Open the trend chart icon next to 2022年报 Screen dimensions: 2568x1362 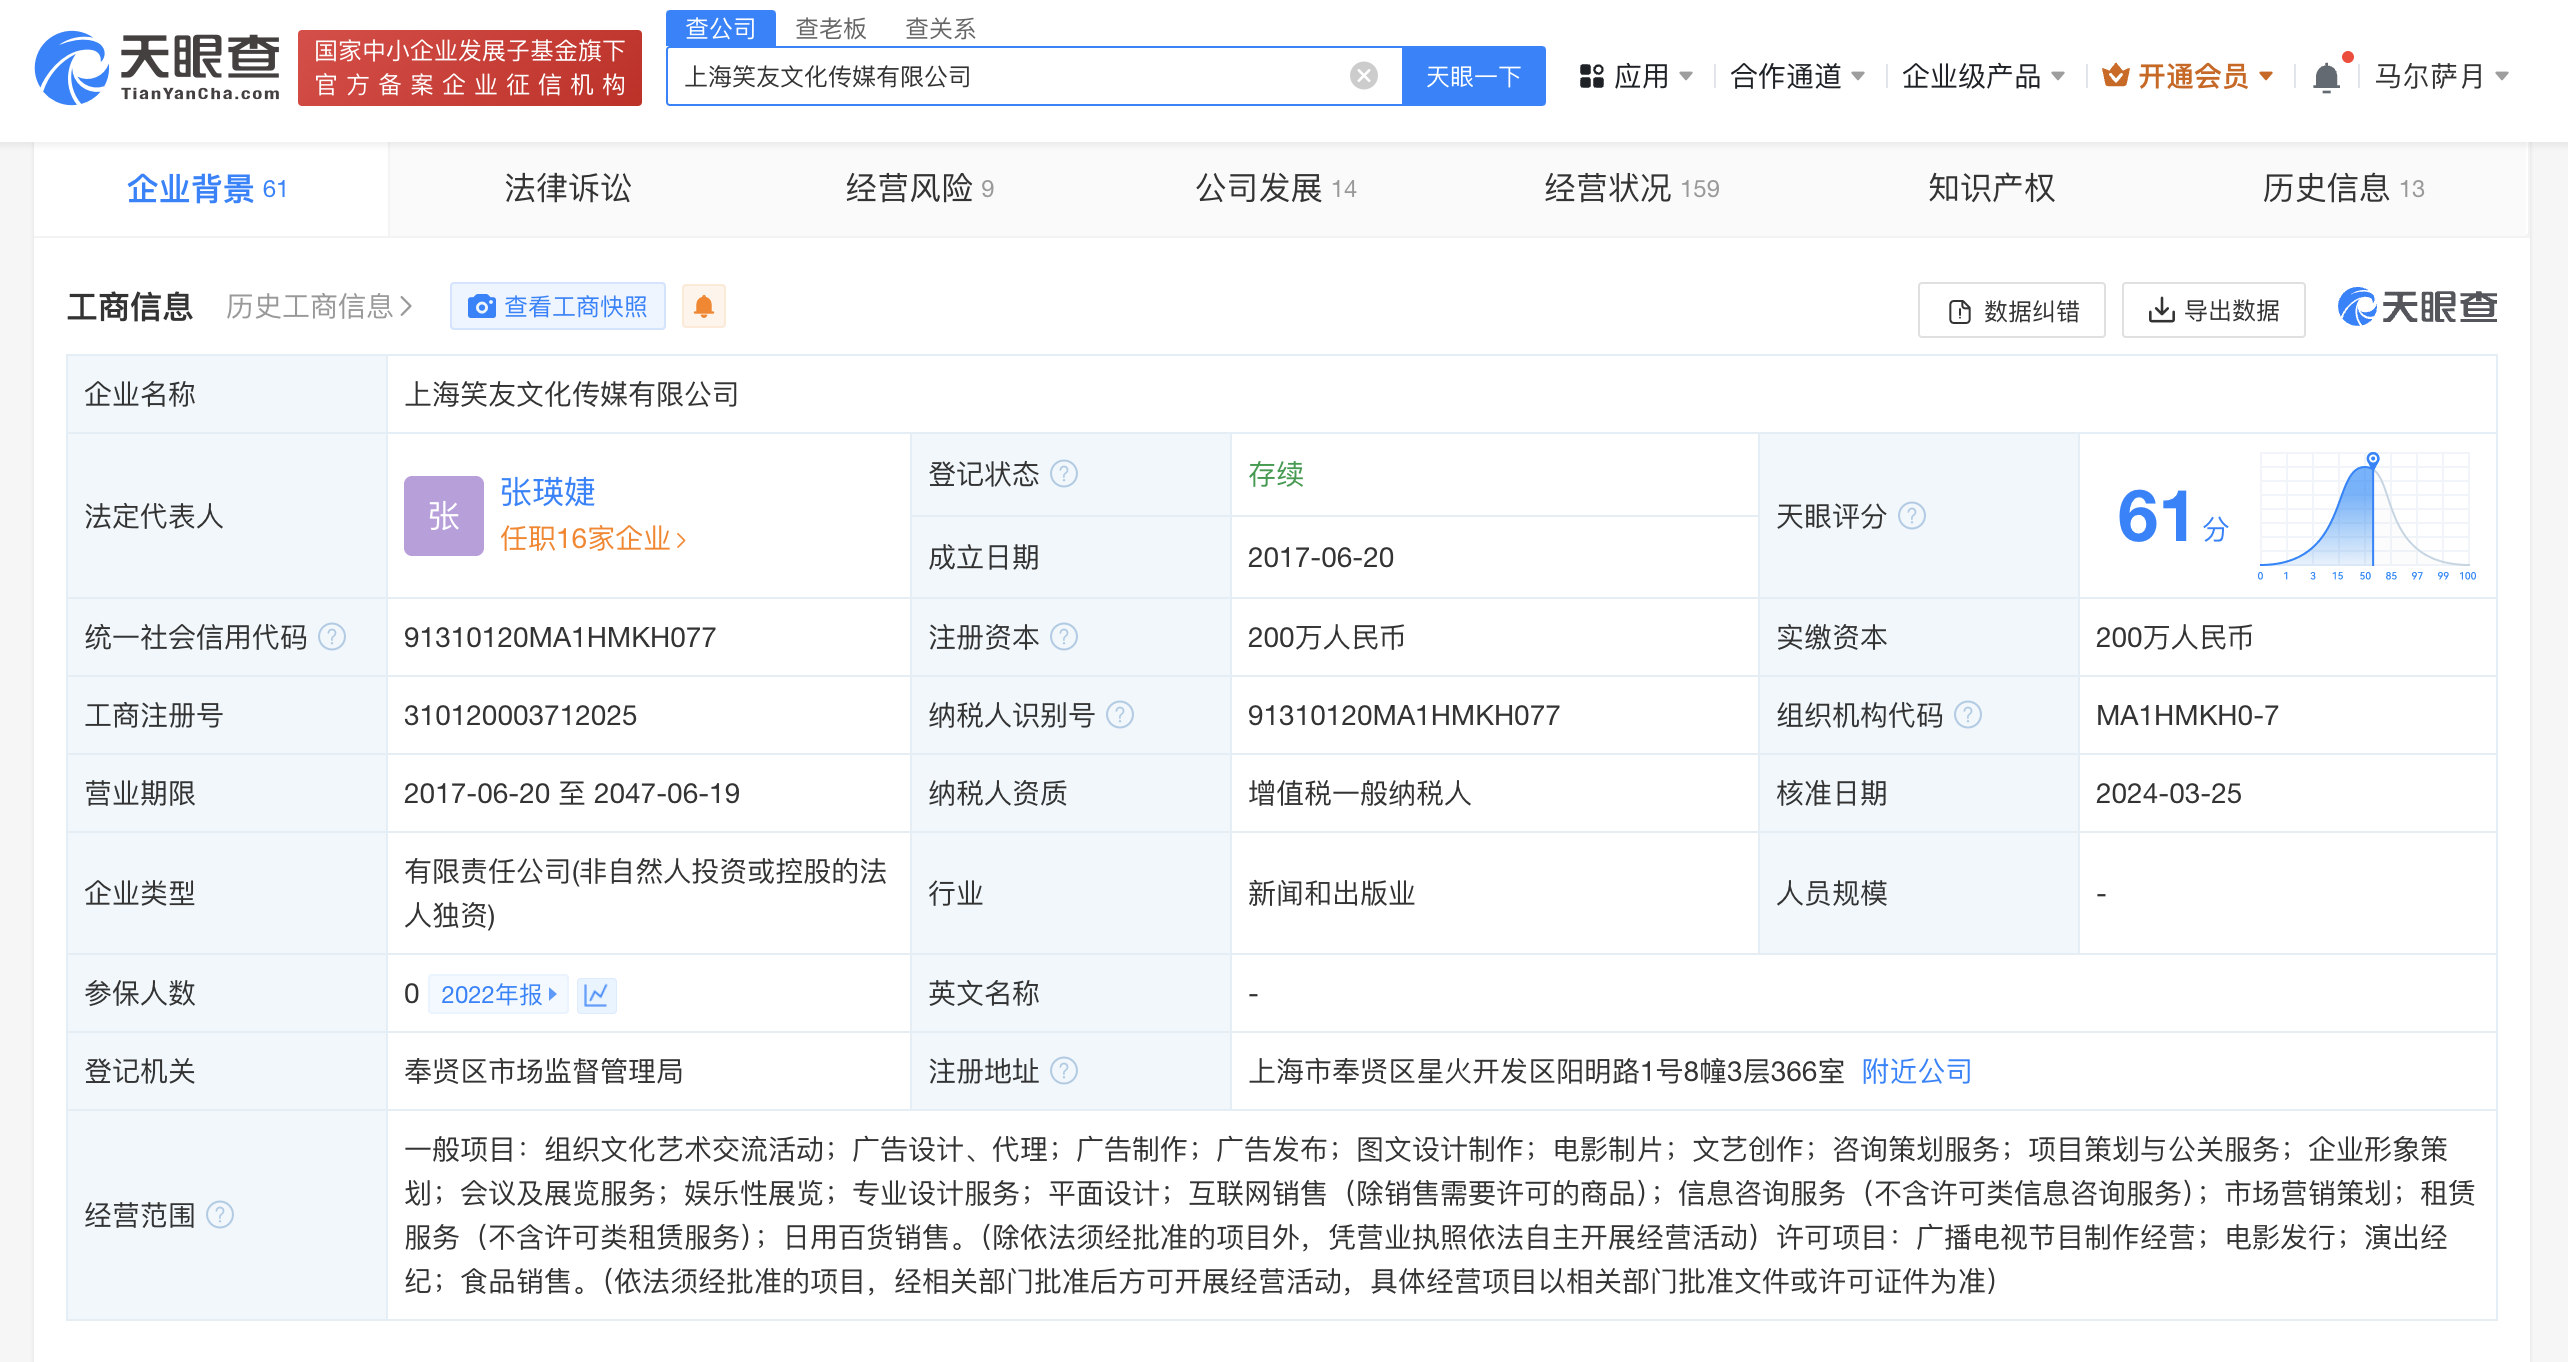(597, 994)
